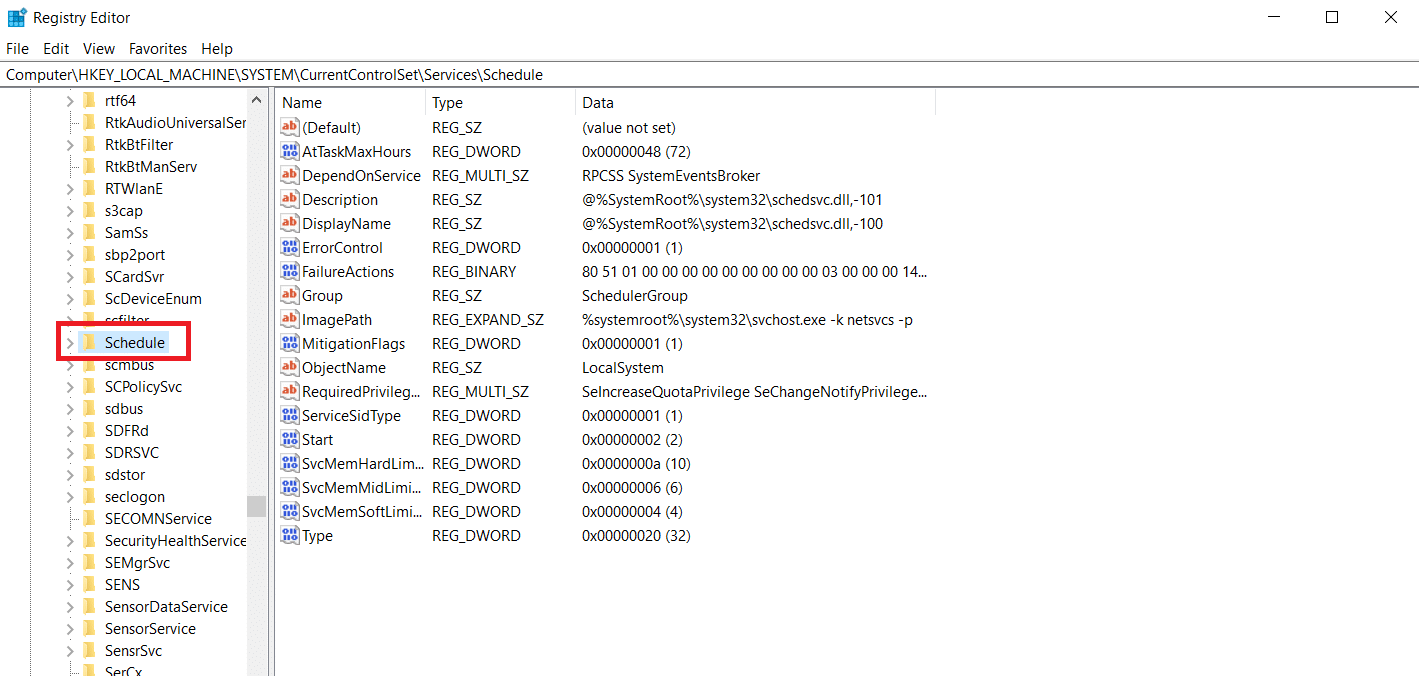Open the Favorites menu
This screenshot has width=1419, height=676.
pyautogui.click(x=158, y=48)
